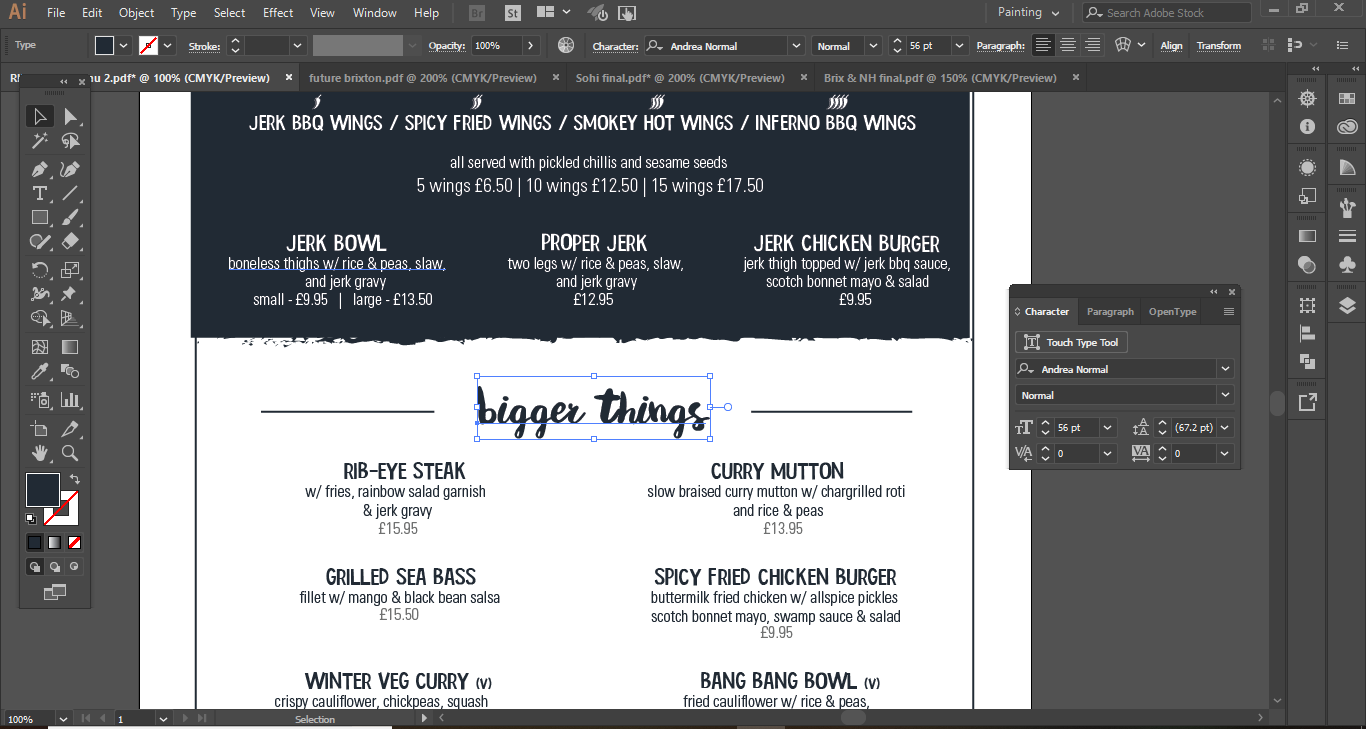Switch to future brixton.pdf document tab
Screen dimensions: 1366x729
click(423, 77)
